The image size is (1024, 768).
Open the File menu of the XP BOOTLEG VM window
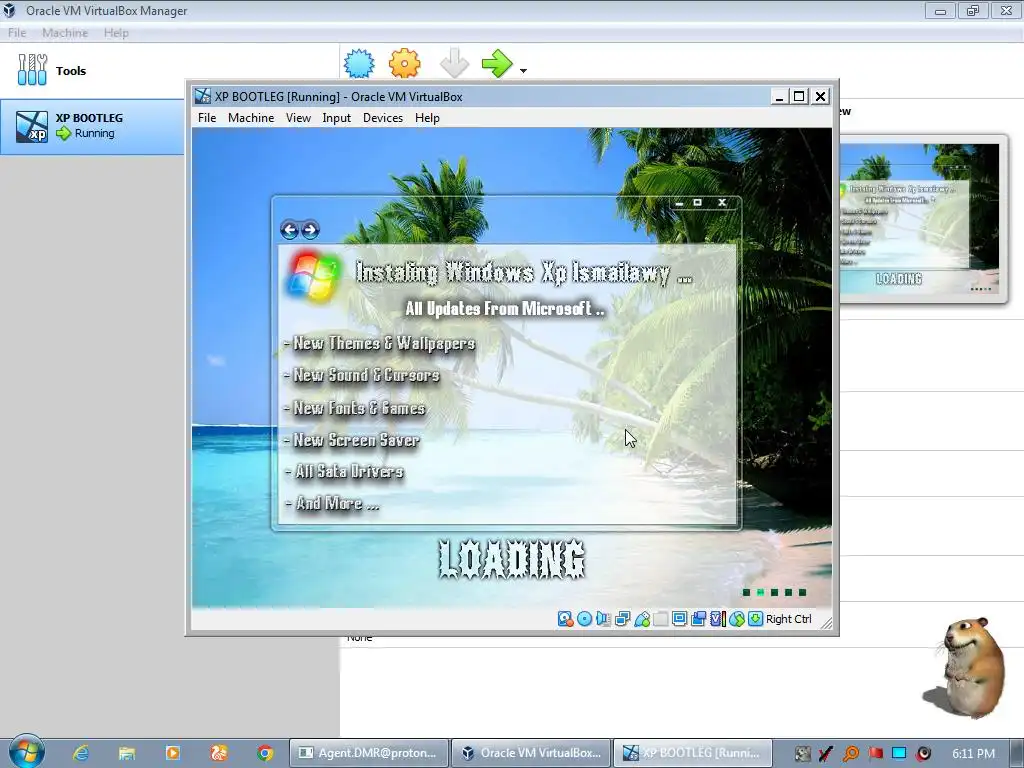(x=207, y=118)
